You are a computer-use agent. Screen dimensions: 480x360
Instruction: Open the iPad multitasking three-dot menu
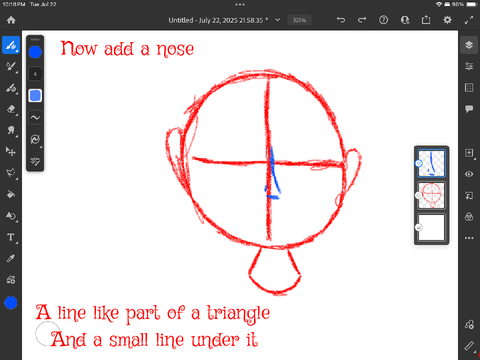[240, 5]
